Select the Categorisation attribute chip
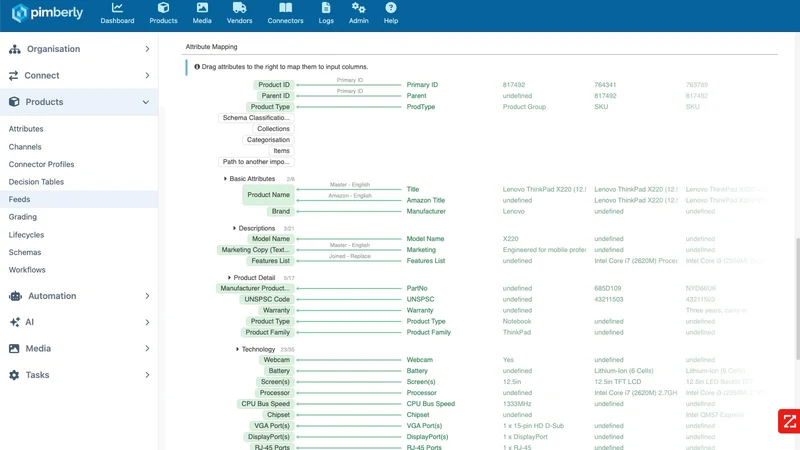 pyautogui.click(x=268, y=140)
